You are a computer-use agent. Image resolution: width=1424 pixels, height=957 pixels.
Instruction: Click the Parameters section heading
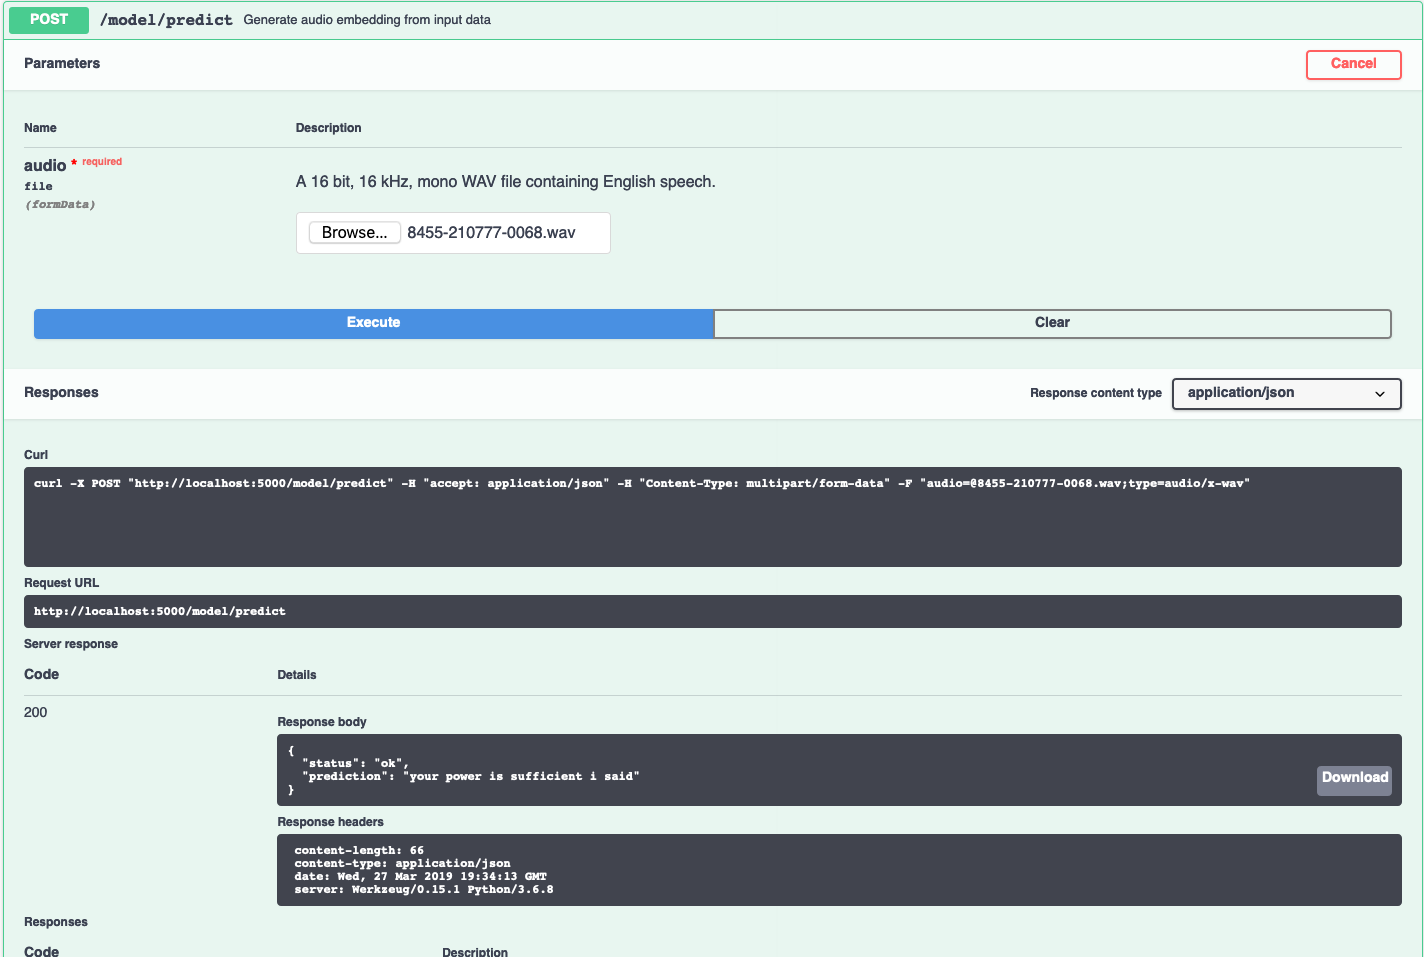pos(62,63)
